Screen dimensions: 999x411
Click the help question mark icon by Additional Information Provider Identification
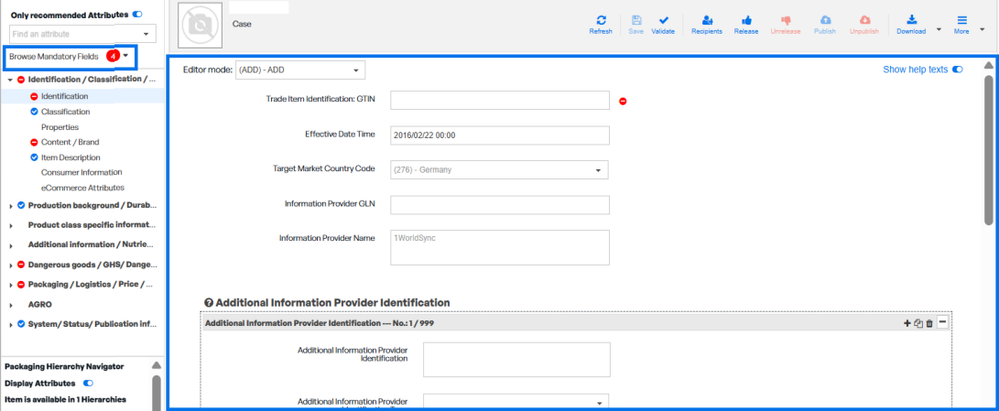pos(208,303)
